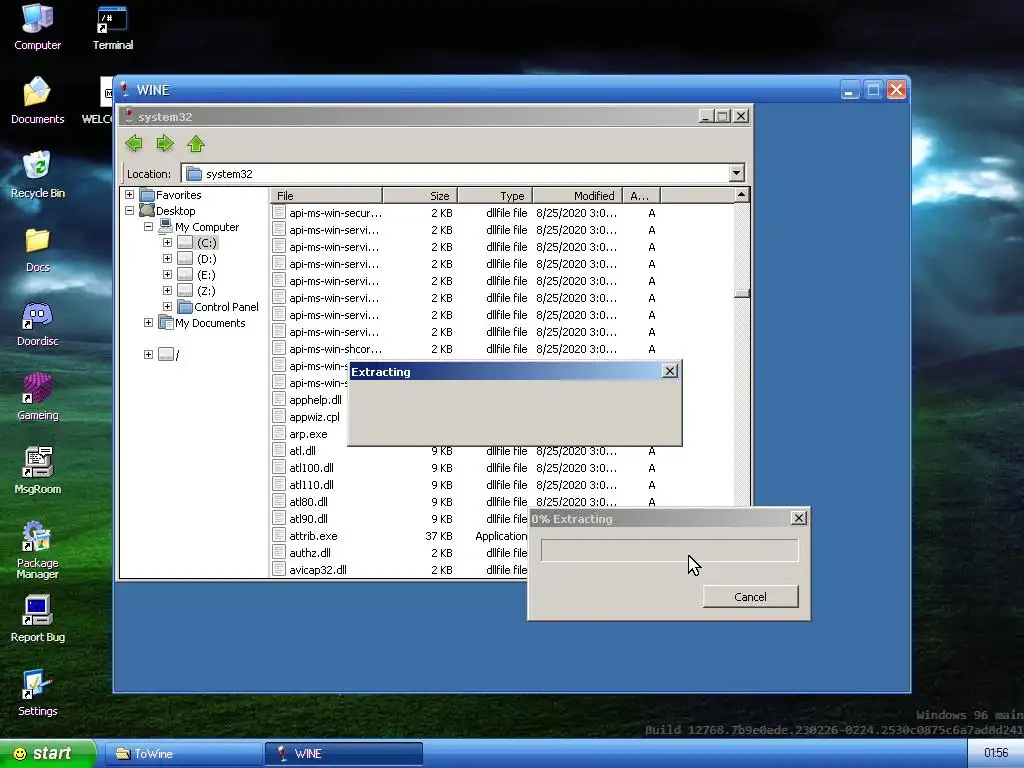
Task: Click the Favorites folder icon in tree
Action: (x=147, y=195)
